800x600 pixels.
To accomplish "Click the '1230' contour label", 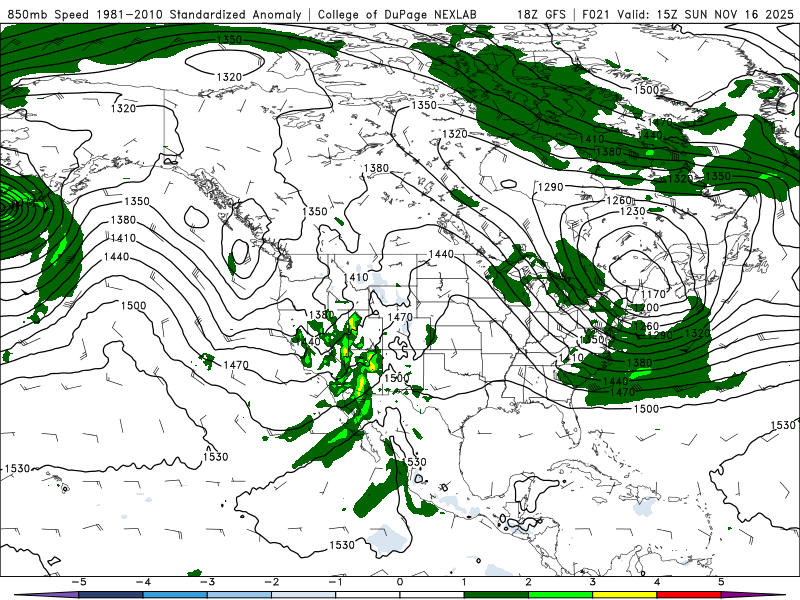I will 633,211.
